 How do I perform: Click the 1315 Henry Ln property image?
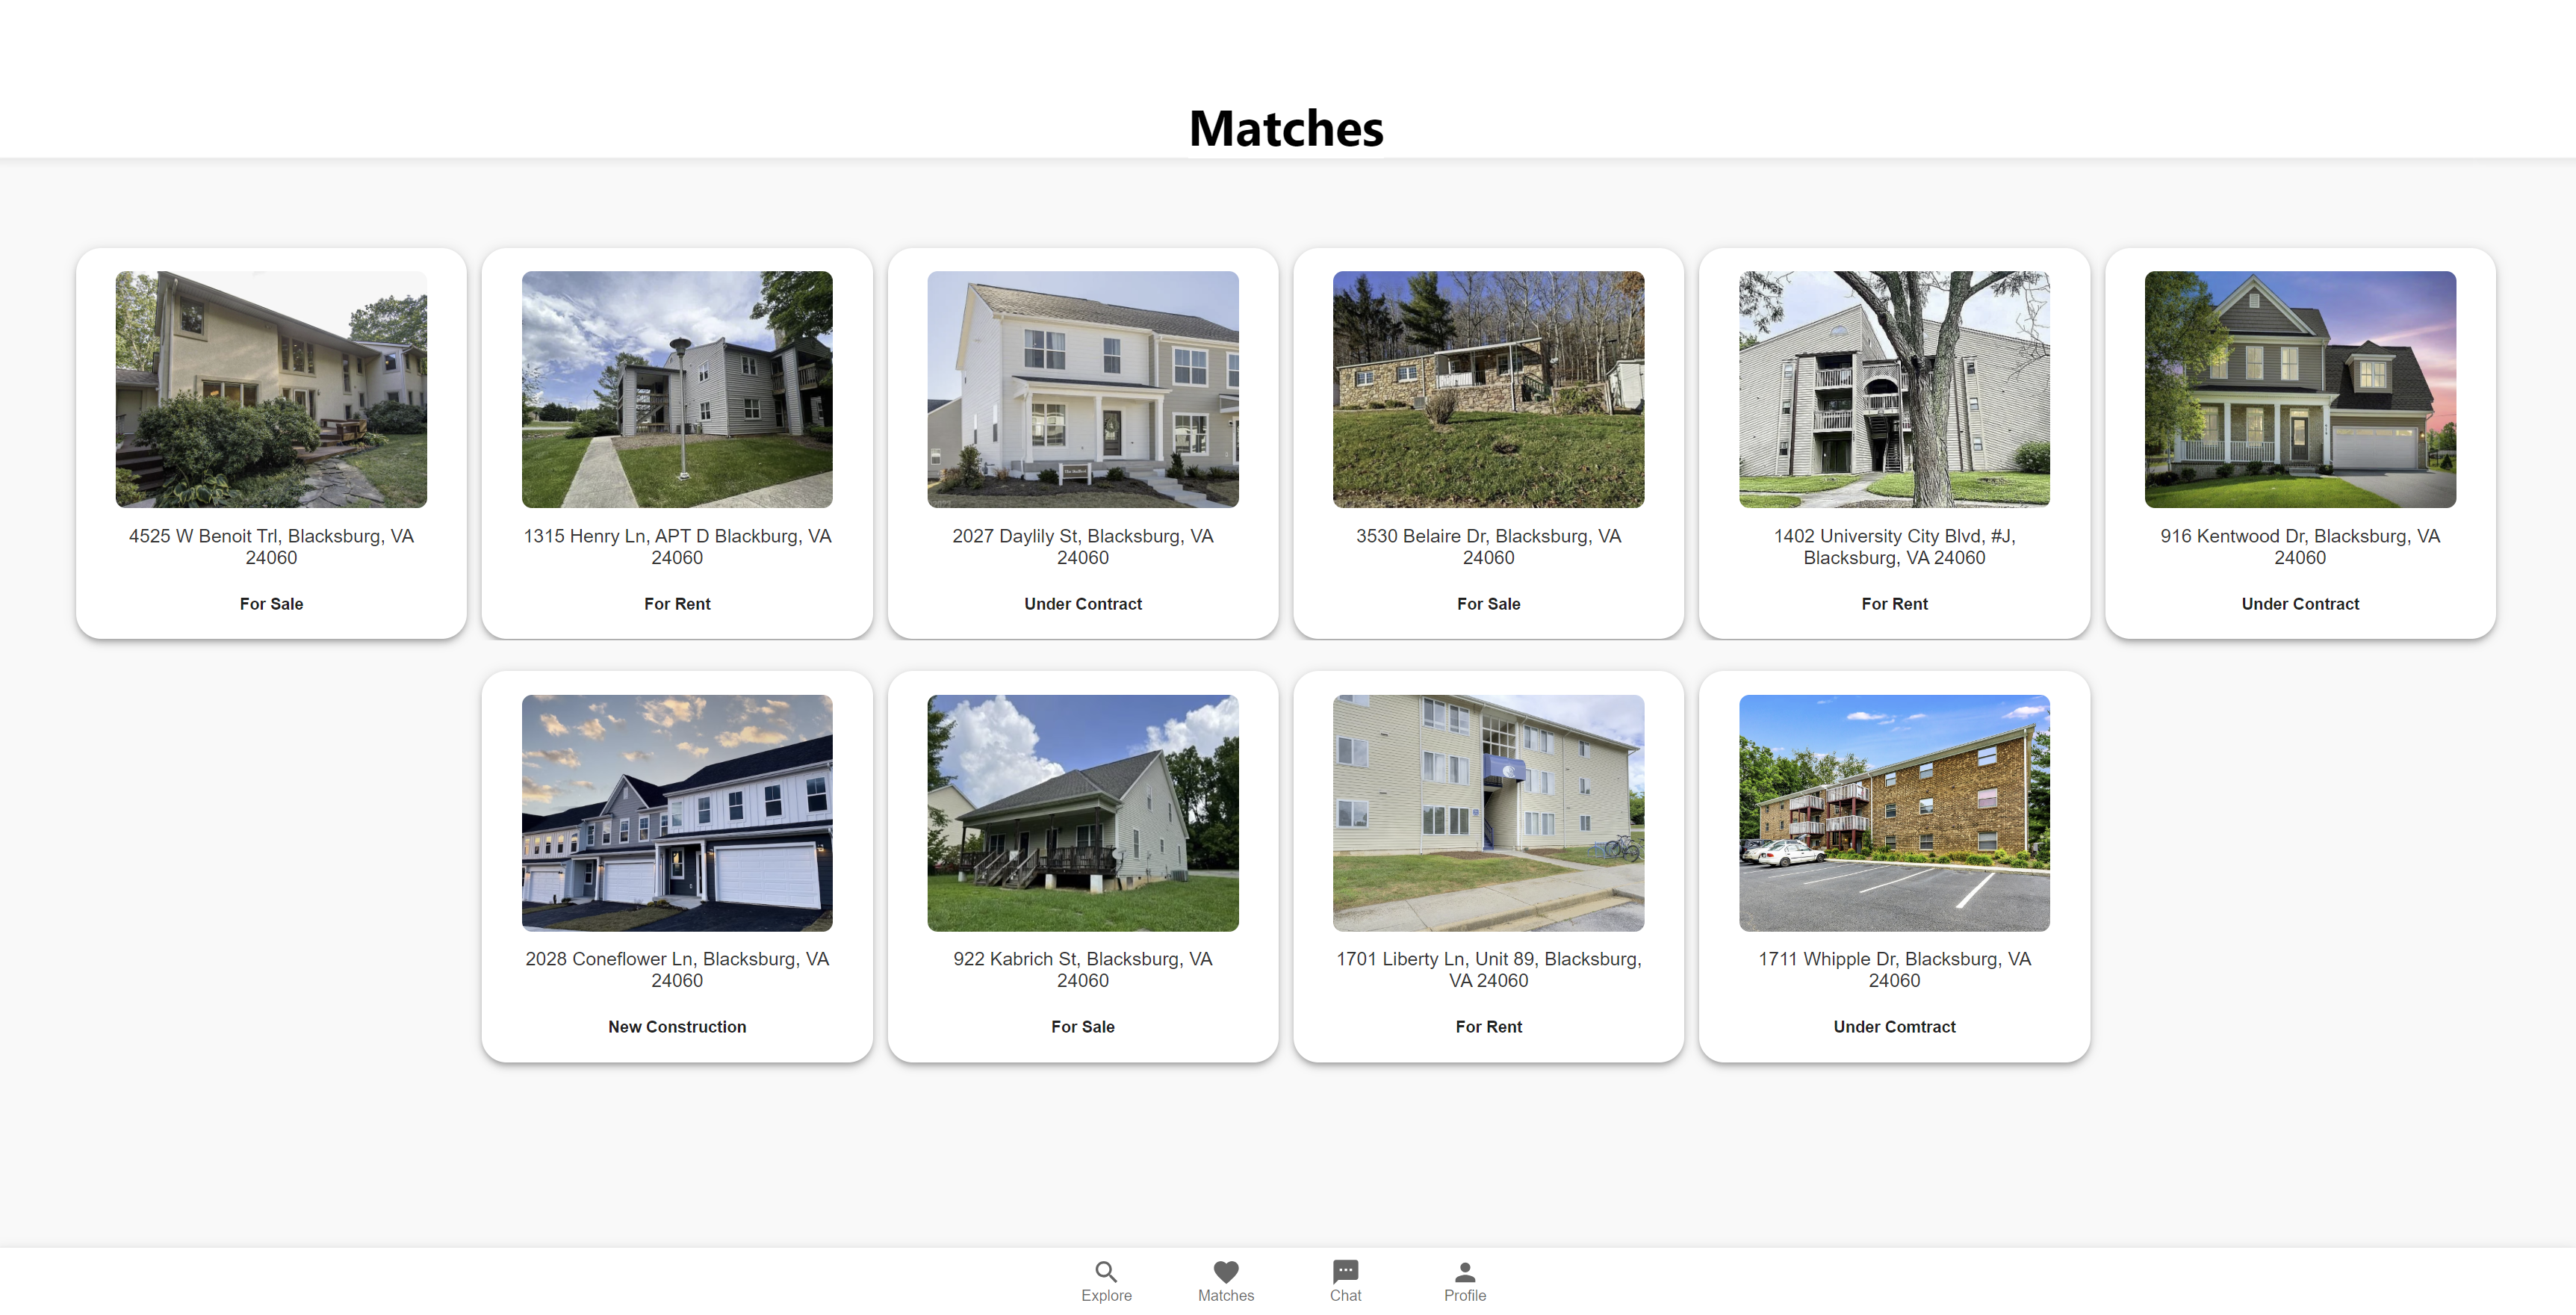tap(677, 389)
